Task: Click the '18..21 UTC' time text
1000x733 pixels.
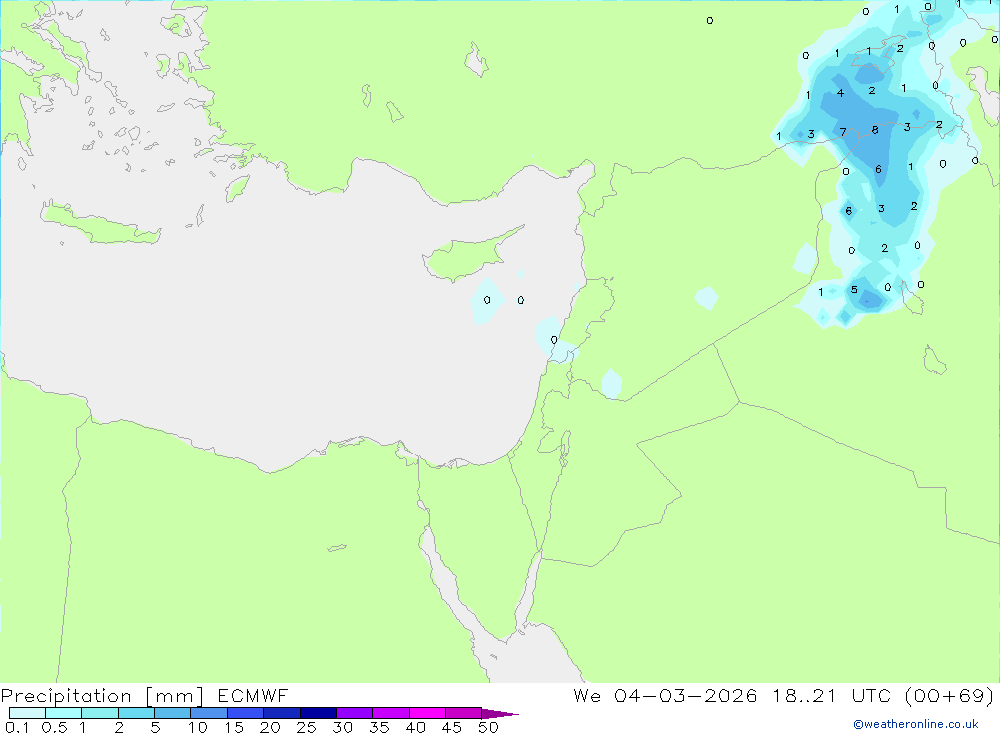Action: pyautogui.click(x=831, y=695)
